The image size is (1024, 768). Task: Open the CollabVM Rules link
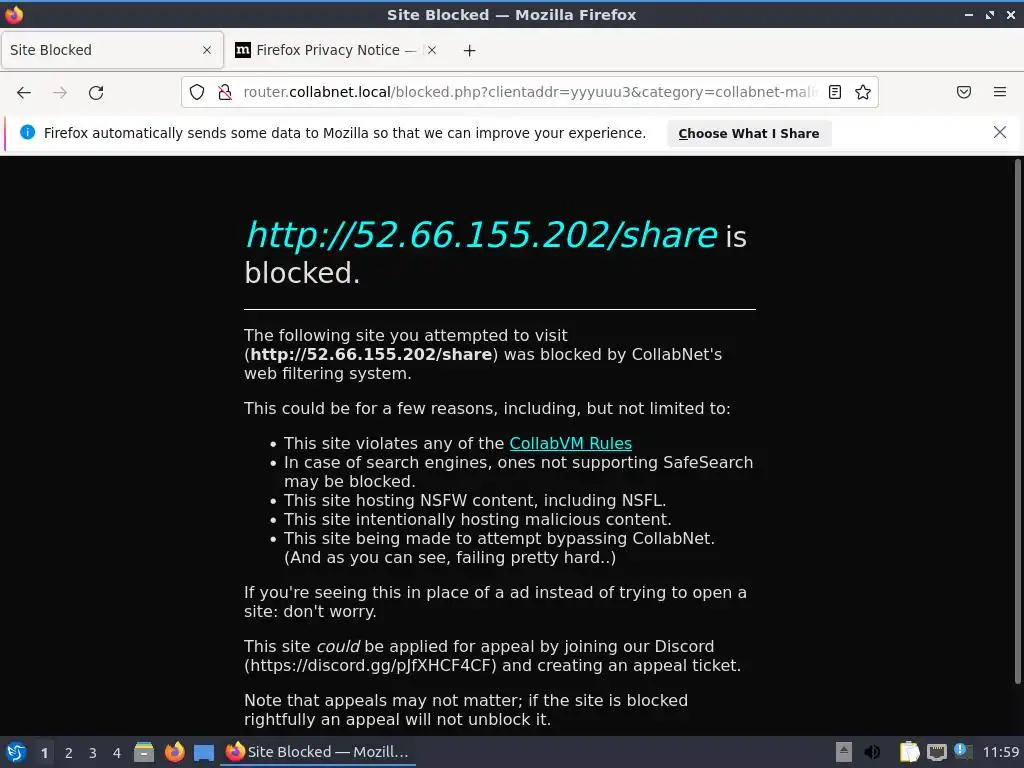570,443
